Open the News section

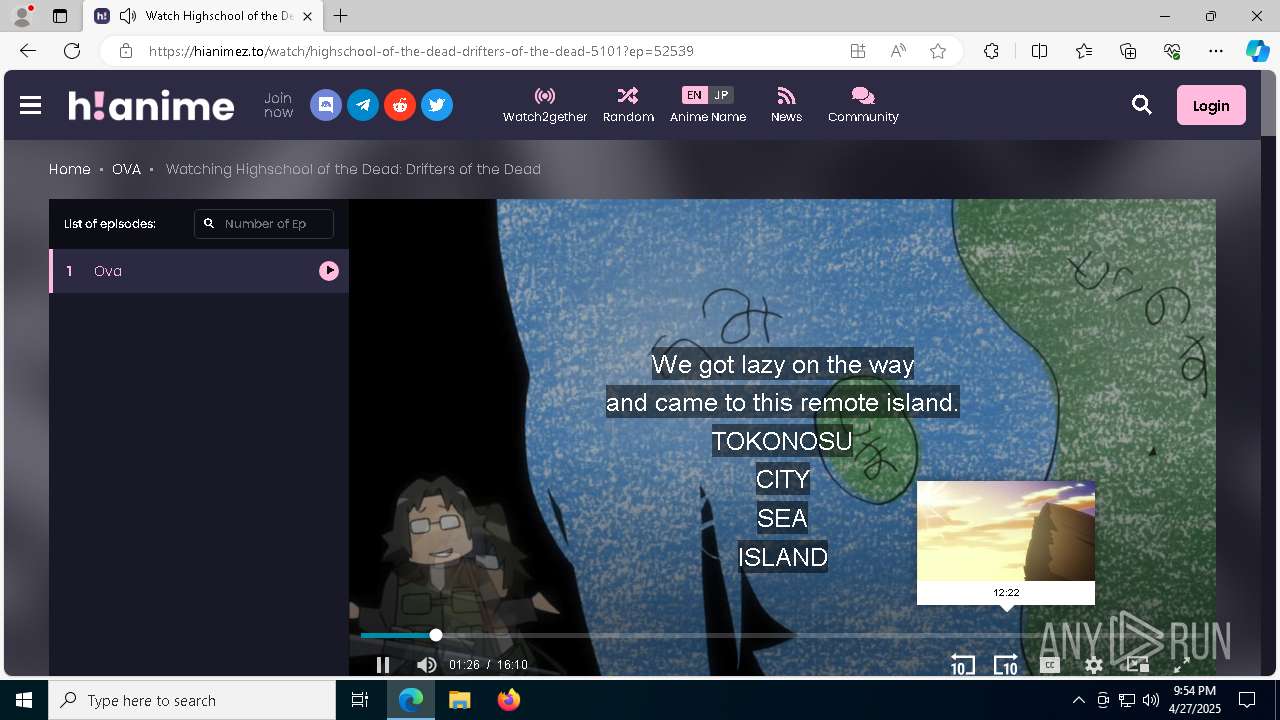click(786, 105)
